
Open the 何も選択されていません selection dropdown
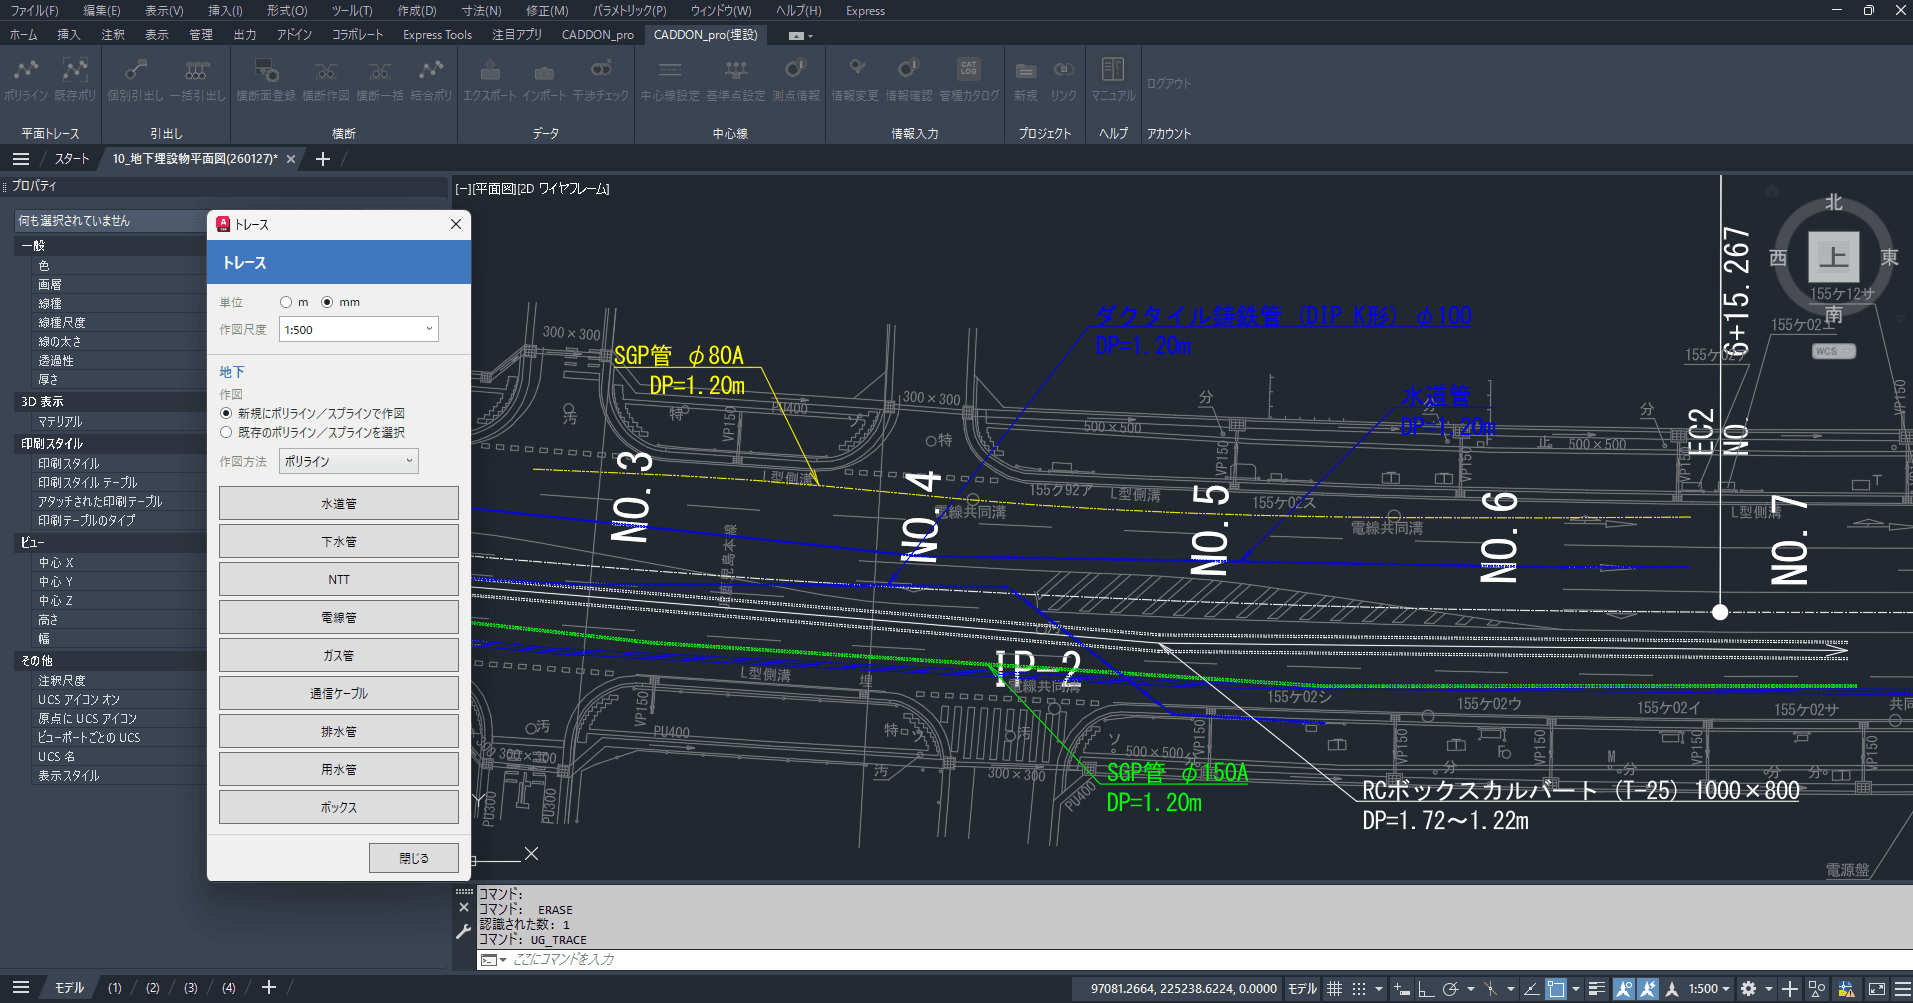(x=110, y=221)
